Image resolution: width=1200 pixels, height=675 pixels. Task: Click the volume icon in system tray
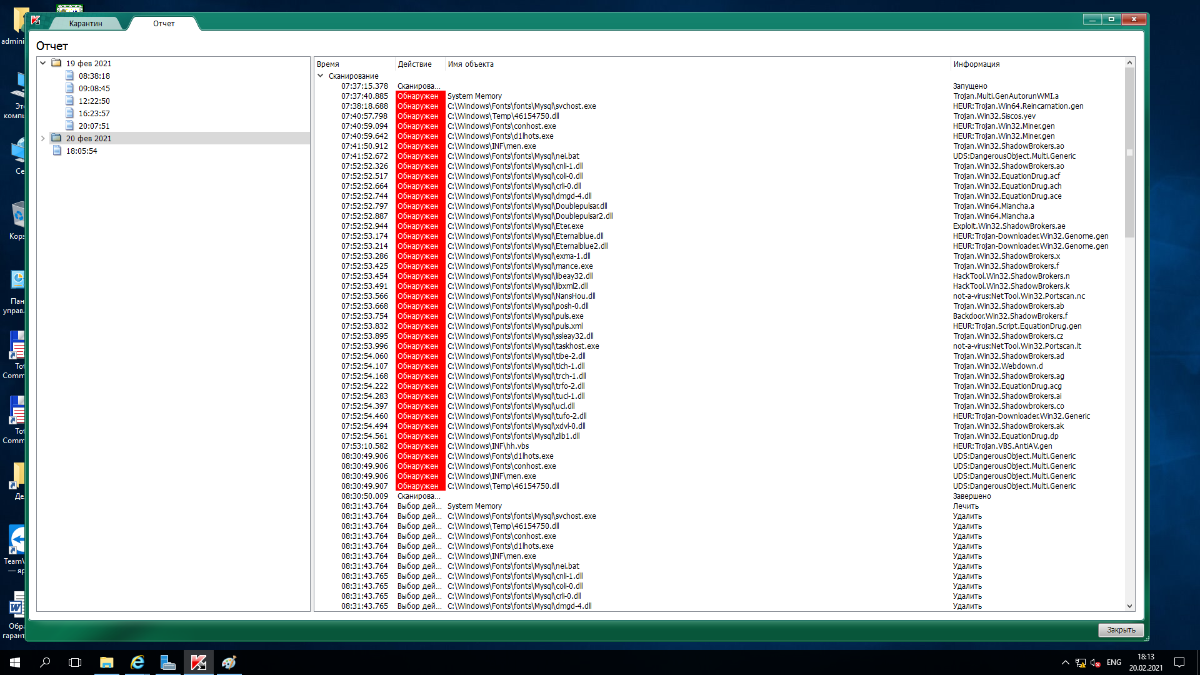point(1096,662)
